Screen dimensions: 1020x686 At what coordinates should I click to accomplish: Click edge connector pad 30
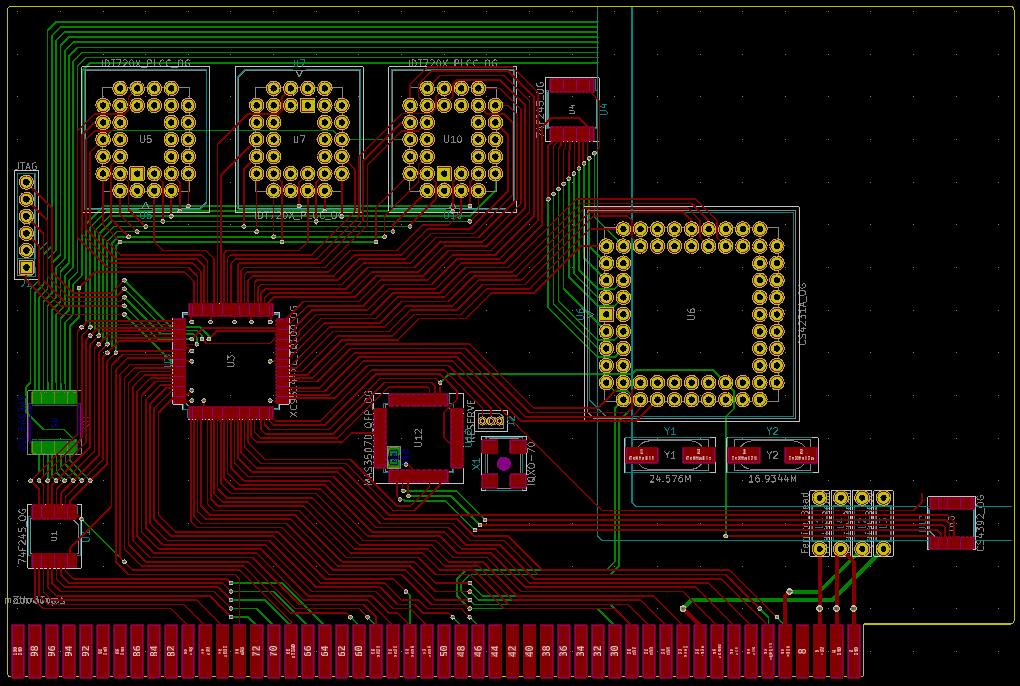[613, 651]
